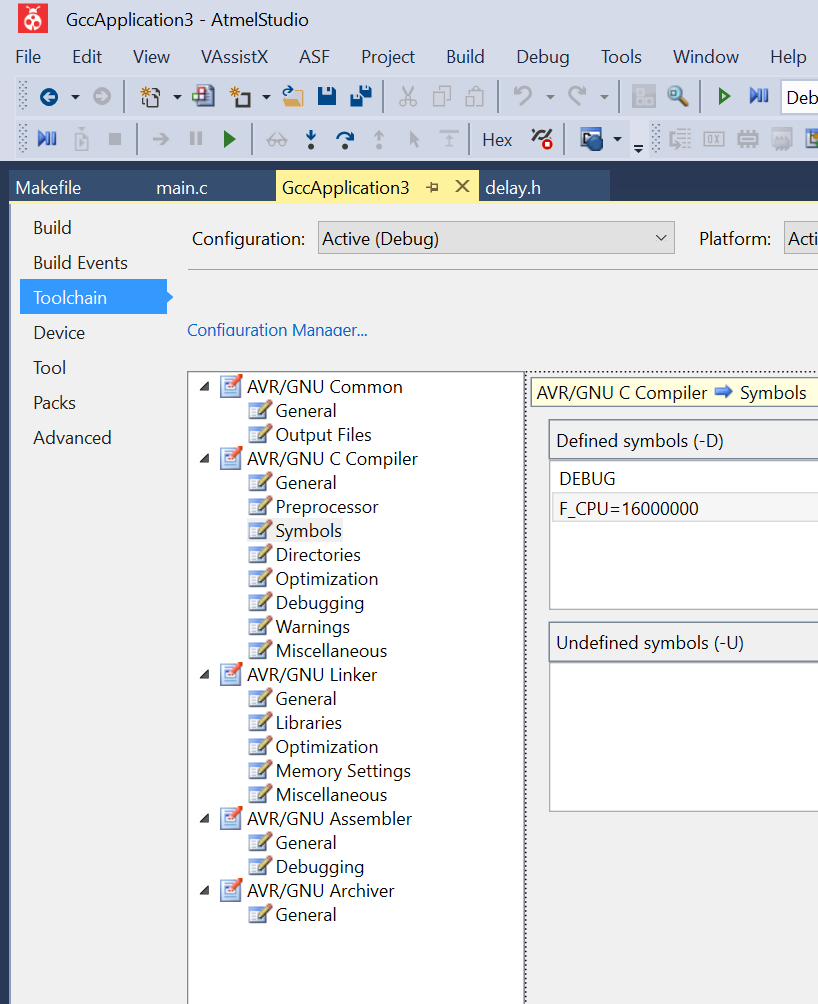The image size is (818, 1004).
Task: Select the Build Events properties page
Action: coord(80,263)
